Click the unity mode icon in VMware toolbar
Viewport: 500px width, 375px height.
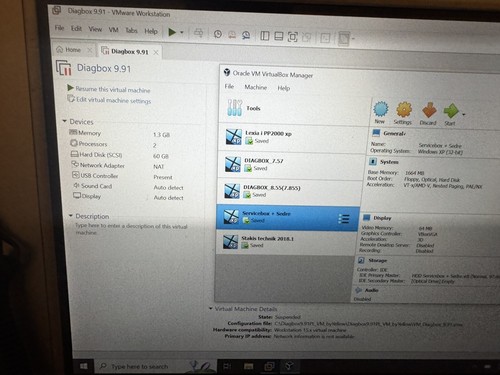[x=307, y=37]
